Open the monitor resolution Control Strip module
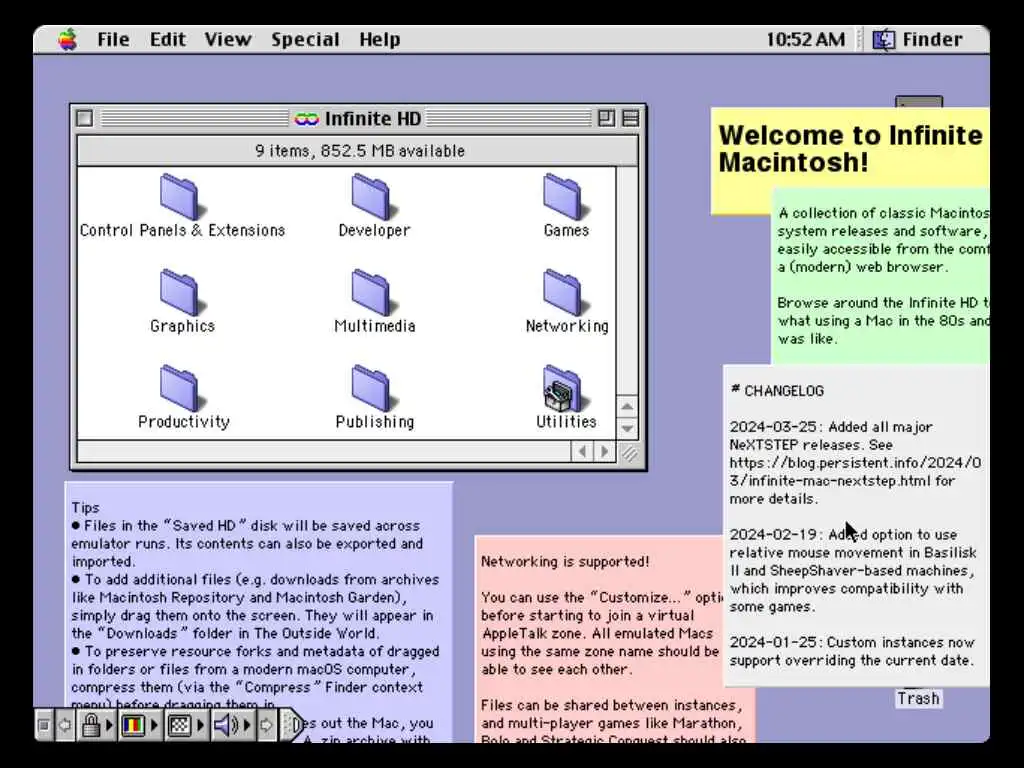The image size is (1024, 768). click(185, 725)
